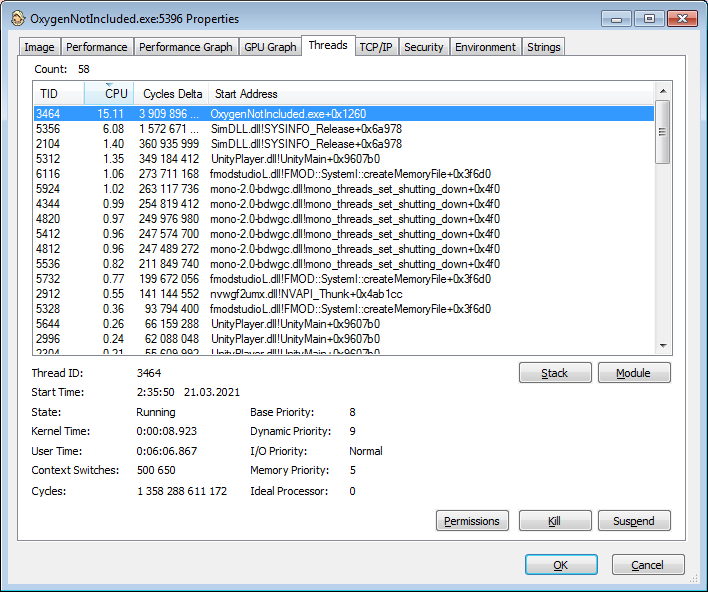Click CPU value 6.08

click(x=113, y=129)
